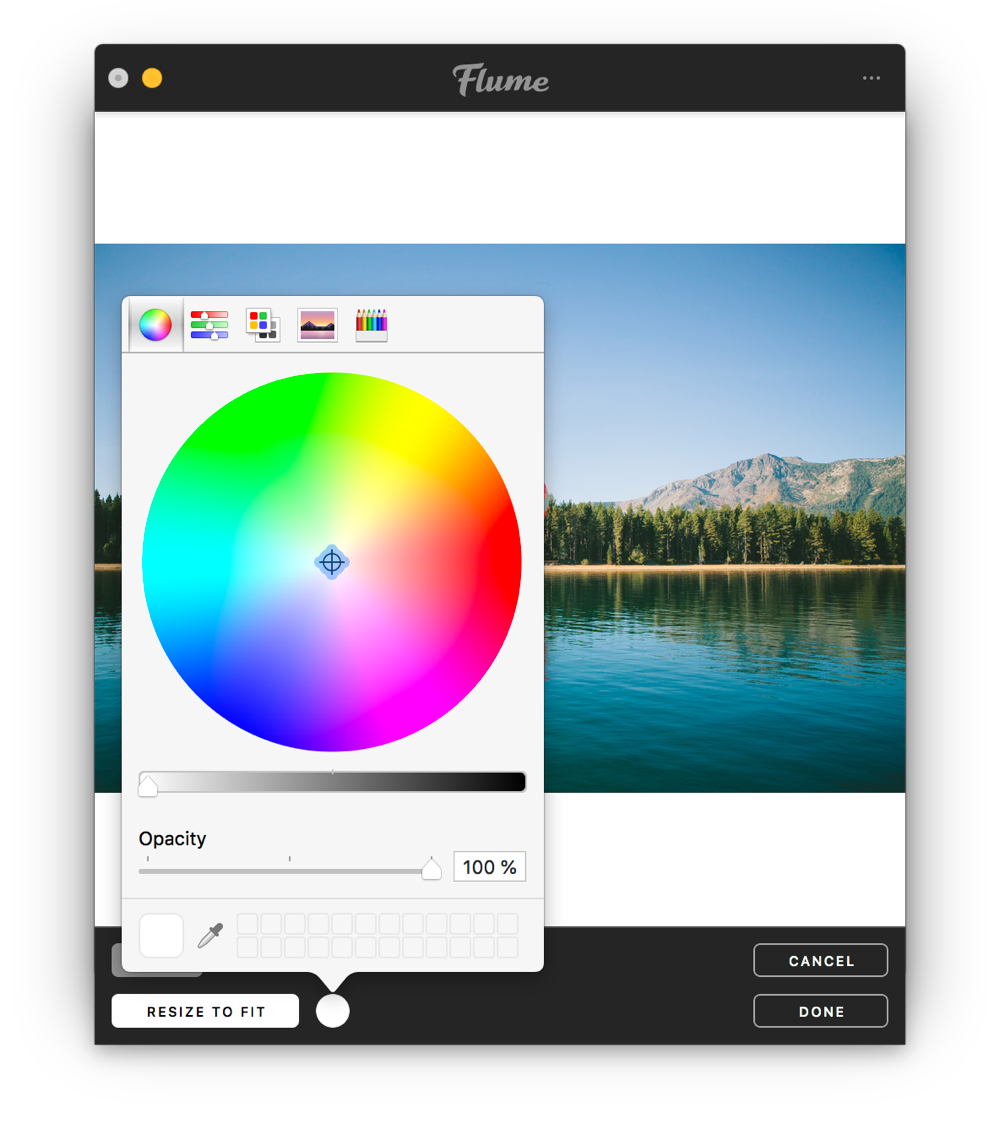Switch to the color sliders tab
1000x1132 pixels.
click(x=209, y=325)
